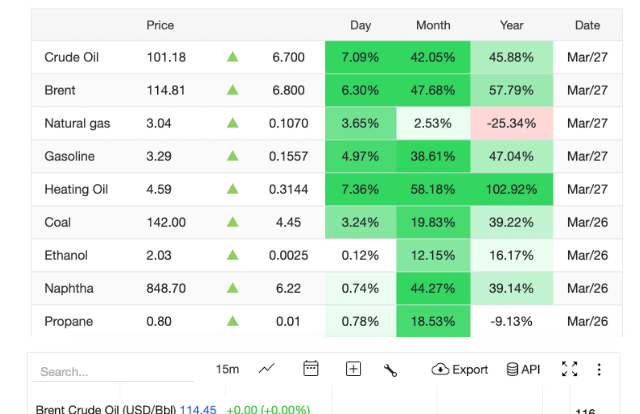This screenshot has width=640, height=414.
Task: Open the calendar date range picker
Action: [311, 369]
